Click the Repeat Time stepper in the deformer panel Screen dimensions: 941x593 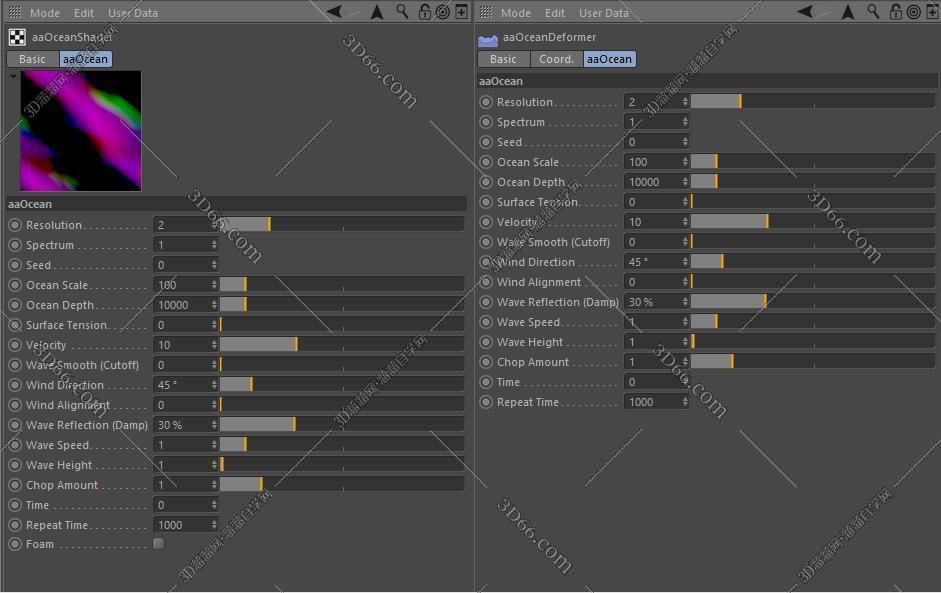point(685,402)
